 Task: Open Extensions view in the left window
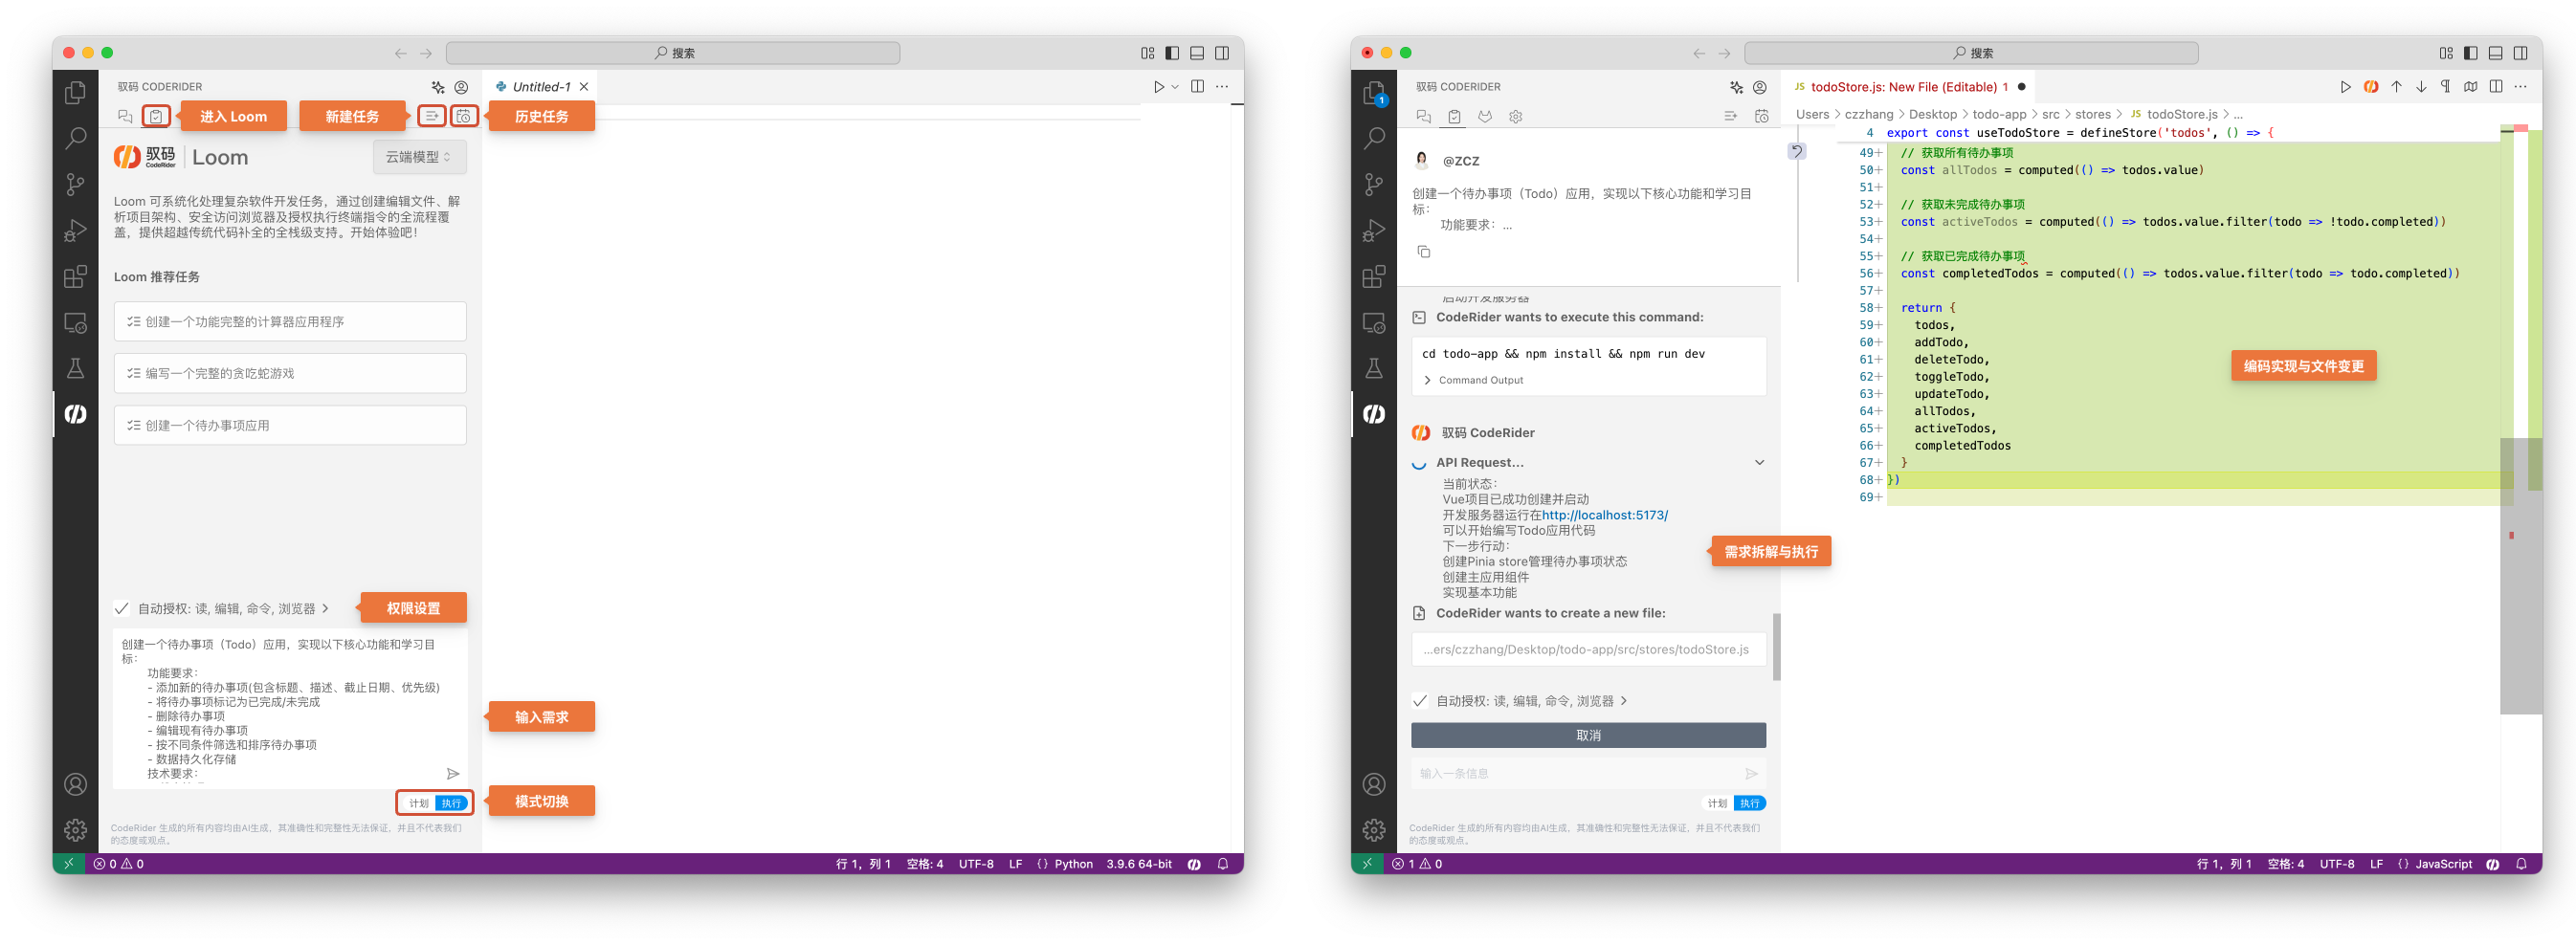tap(75, 276)
